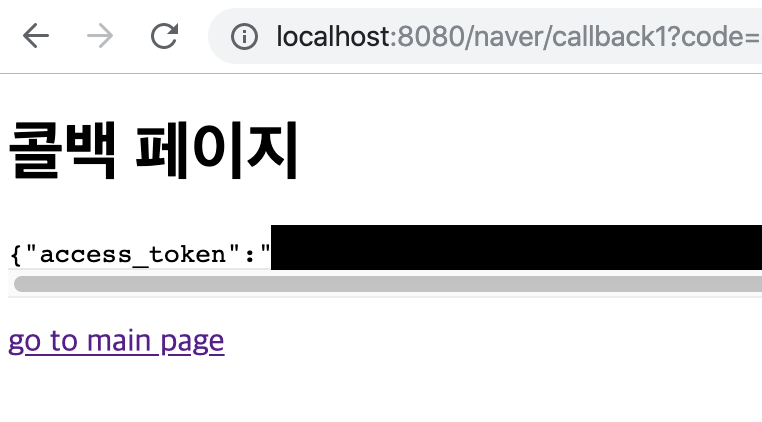Reload the callback page
The width and height of the screenshot is (762, 422).
click(x=164, y=36)
